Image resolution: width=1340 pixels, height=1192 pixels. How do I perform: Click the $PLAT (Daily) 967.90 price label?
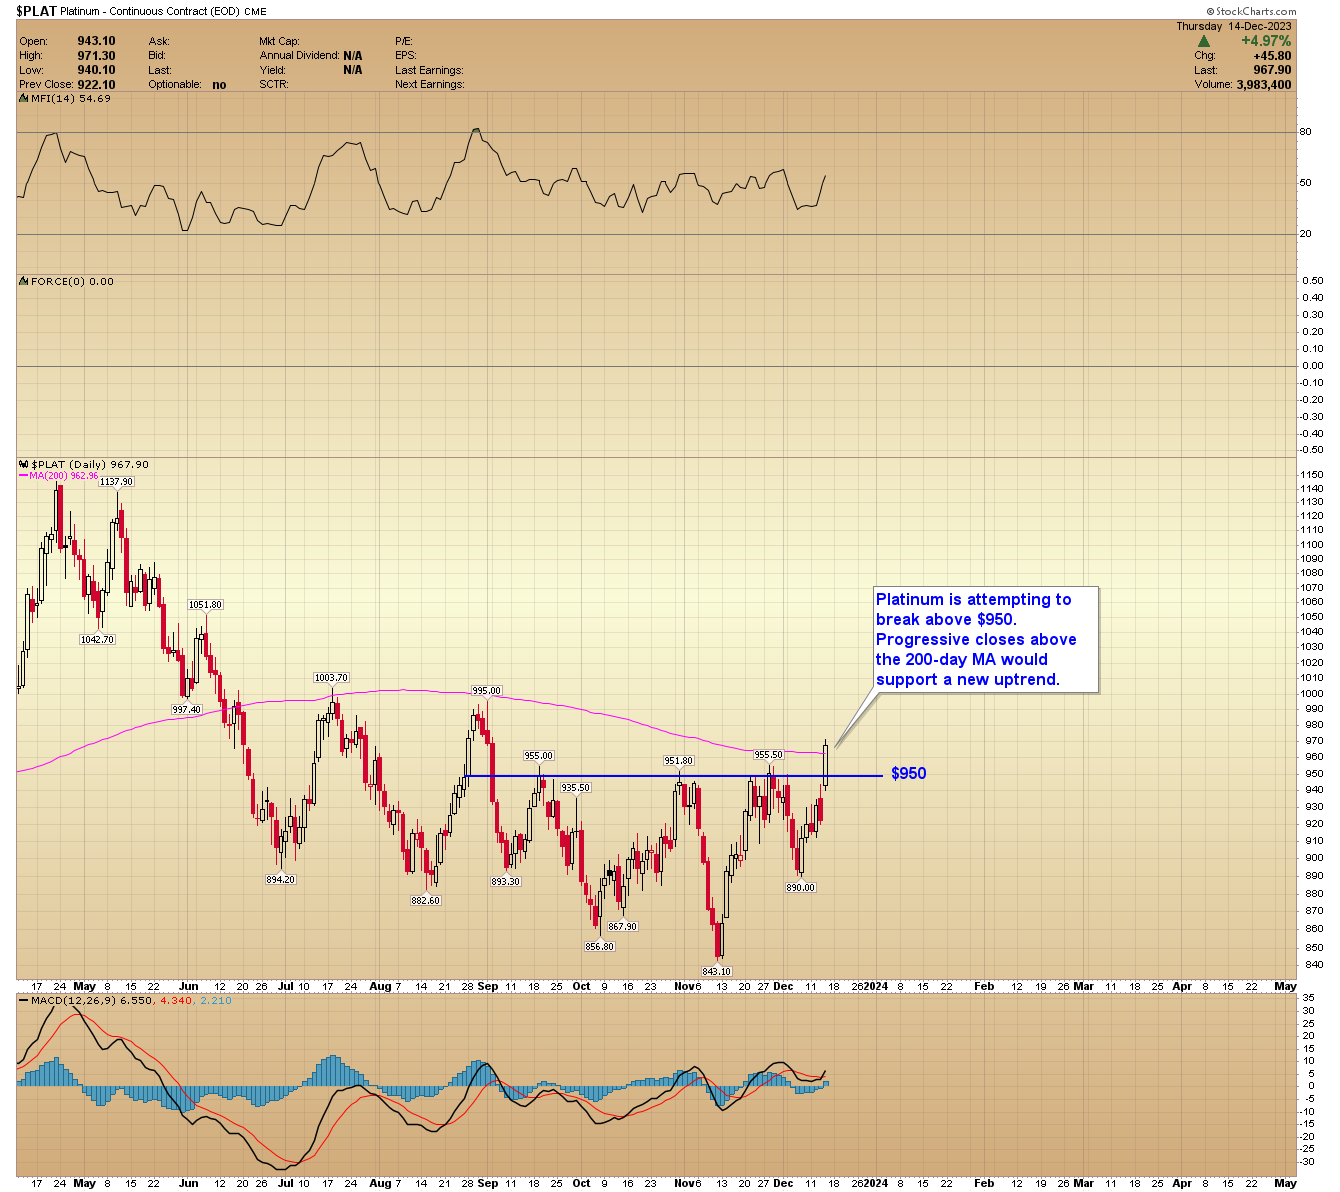point(90,465)
